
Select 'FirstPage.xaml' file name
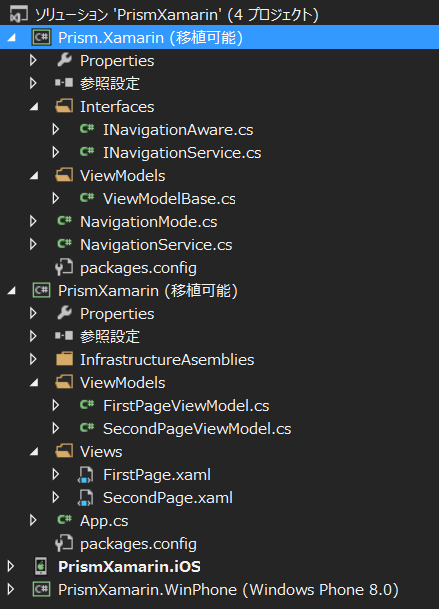pos(157,475)
